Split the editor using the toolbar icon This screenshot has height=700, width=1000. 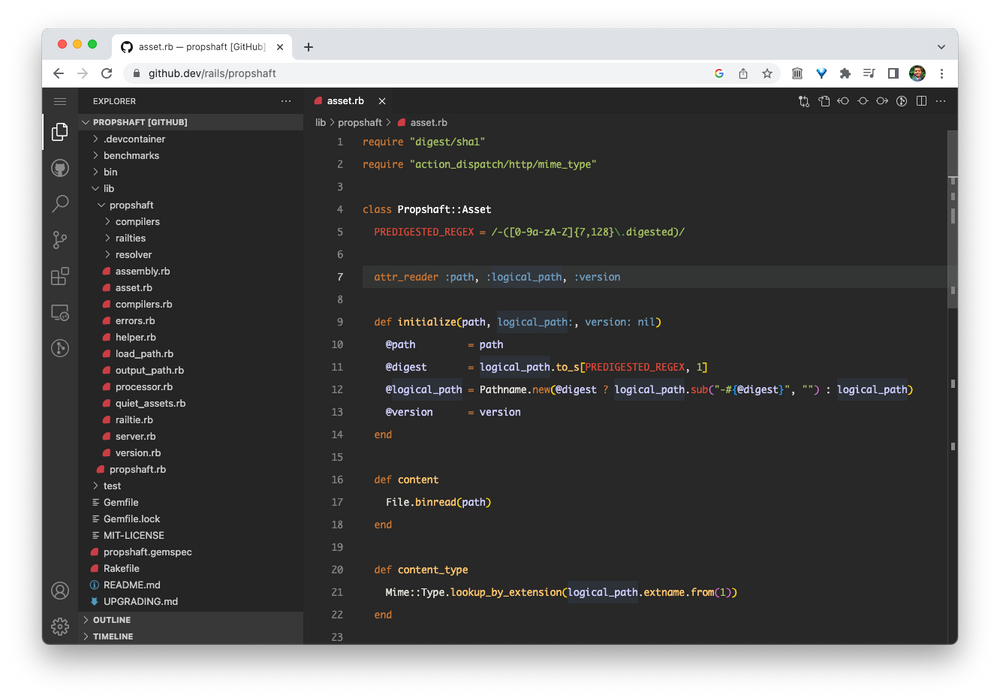tap(919, 101)
